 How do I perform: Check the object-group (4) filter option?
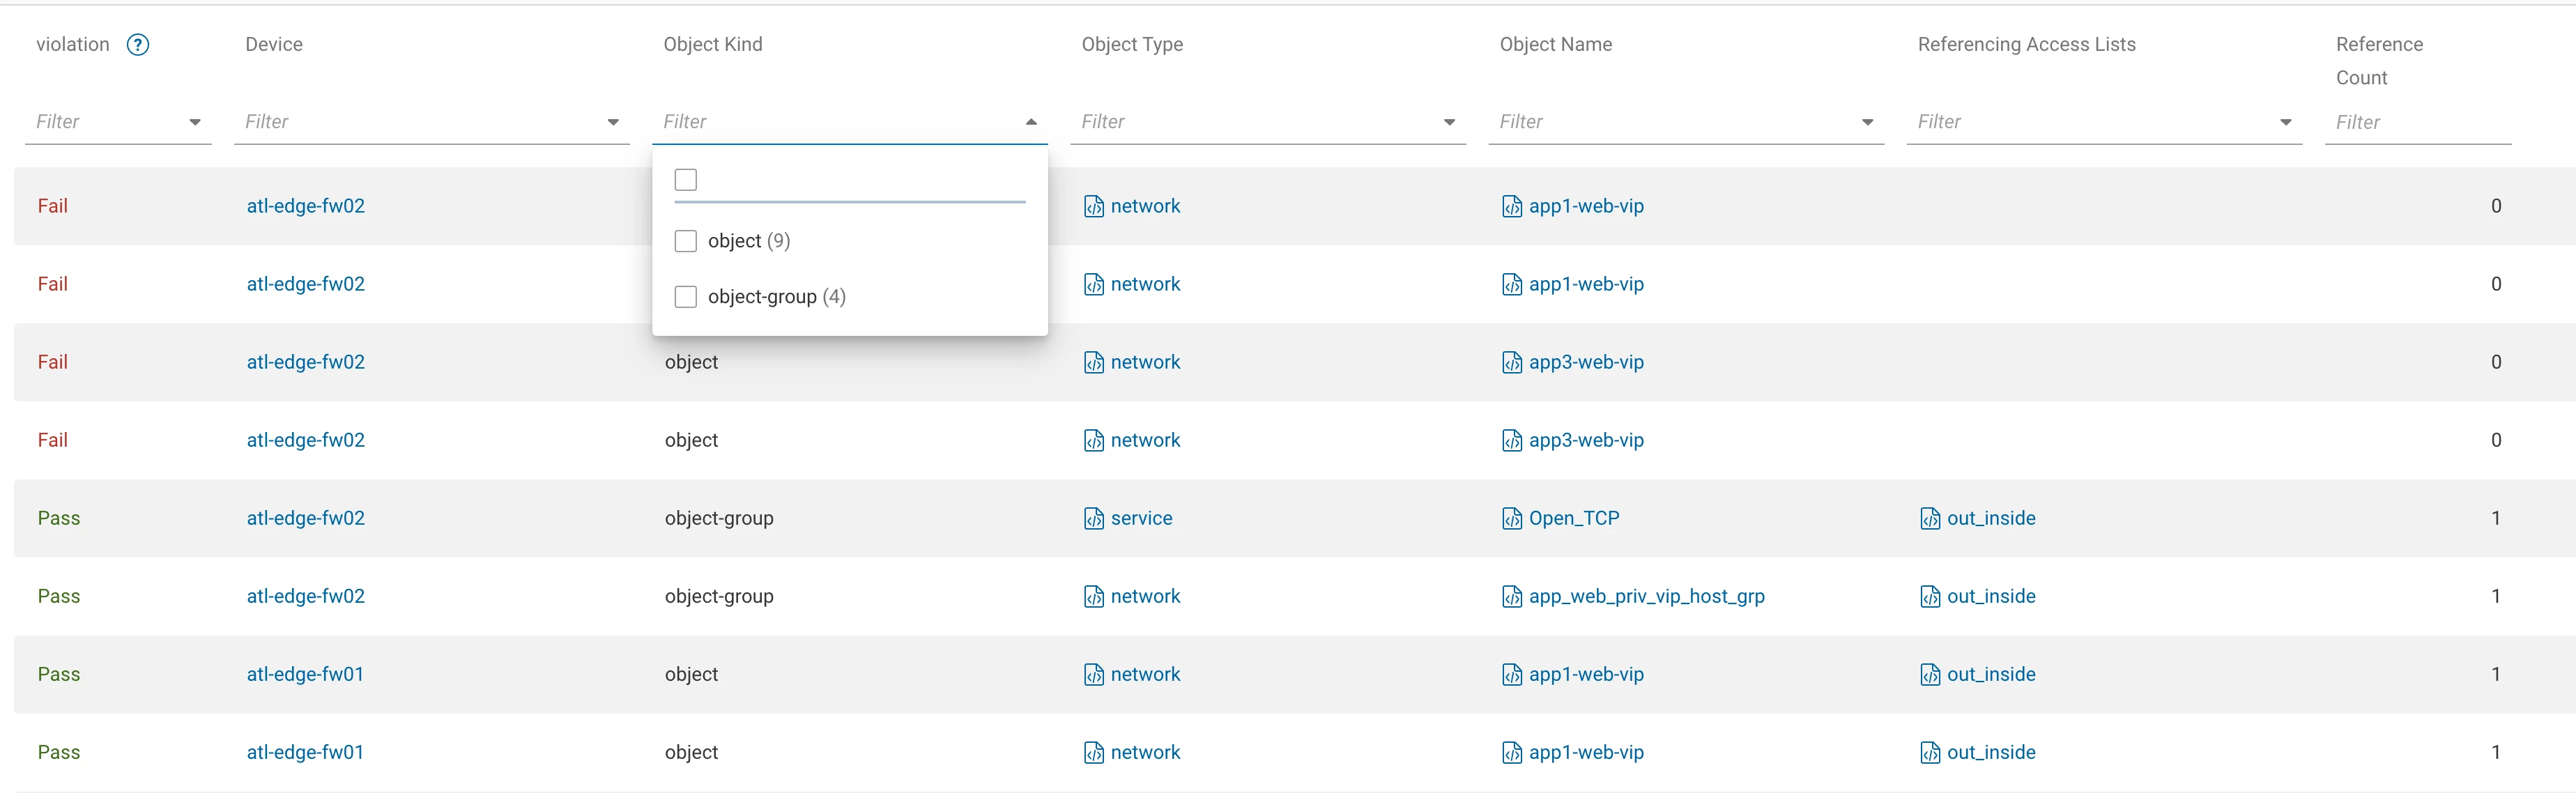(x=686, y=297)
